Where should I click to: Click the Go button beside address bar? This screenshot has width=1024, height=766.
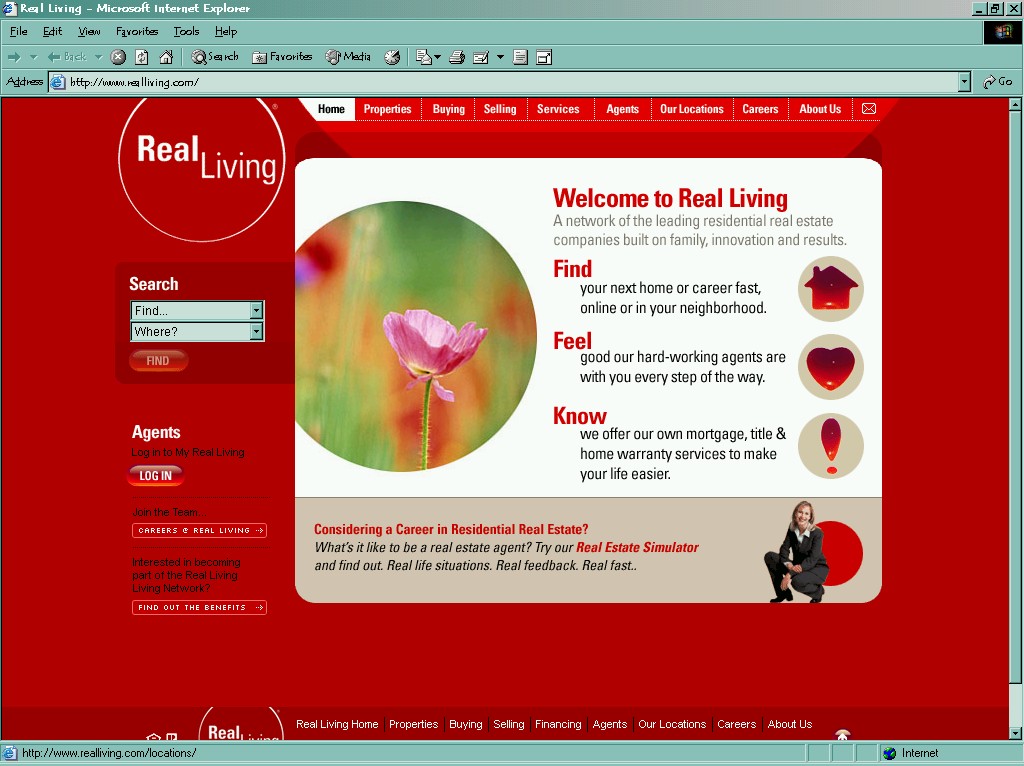(998, 82)
